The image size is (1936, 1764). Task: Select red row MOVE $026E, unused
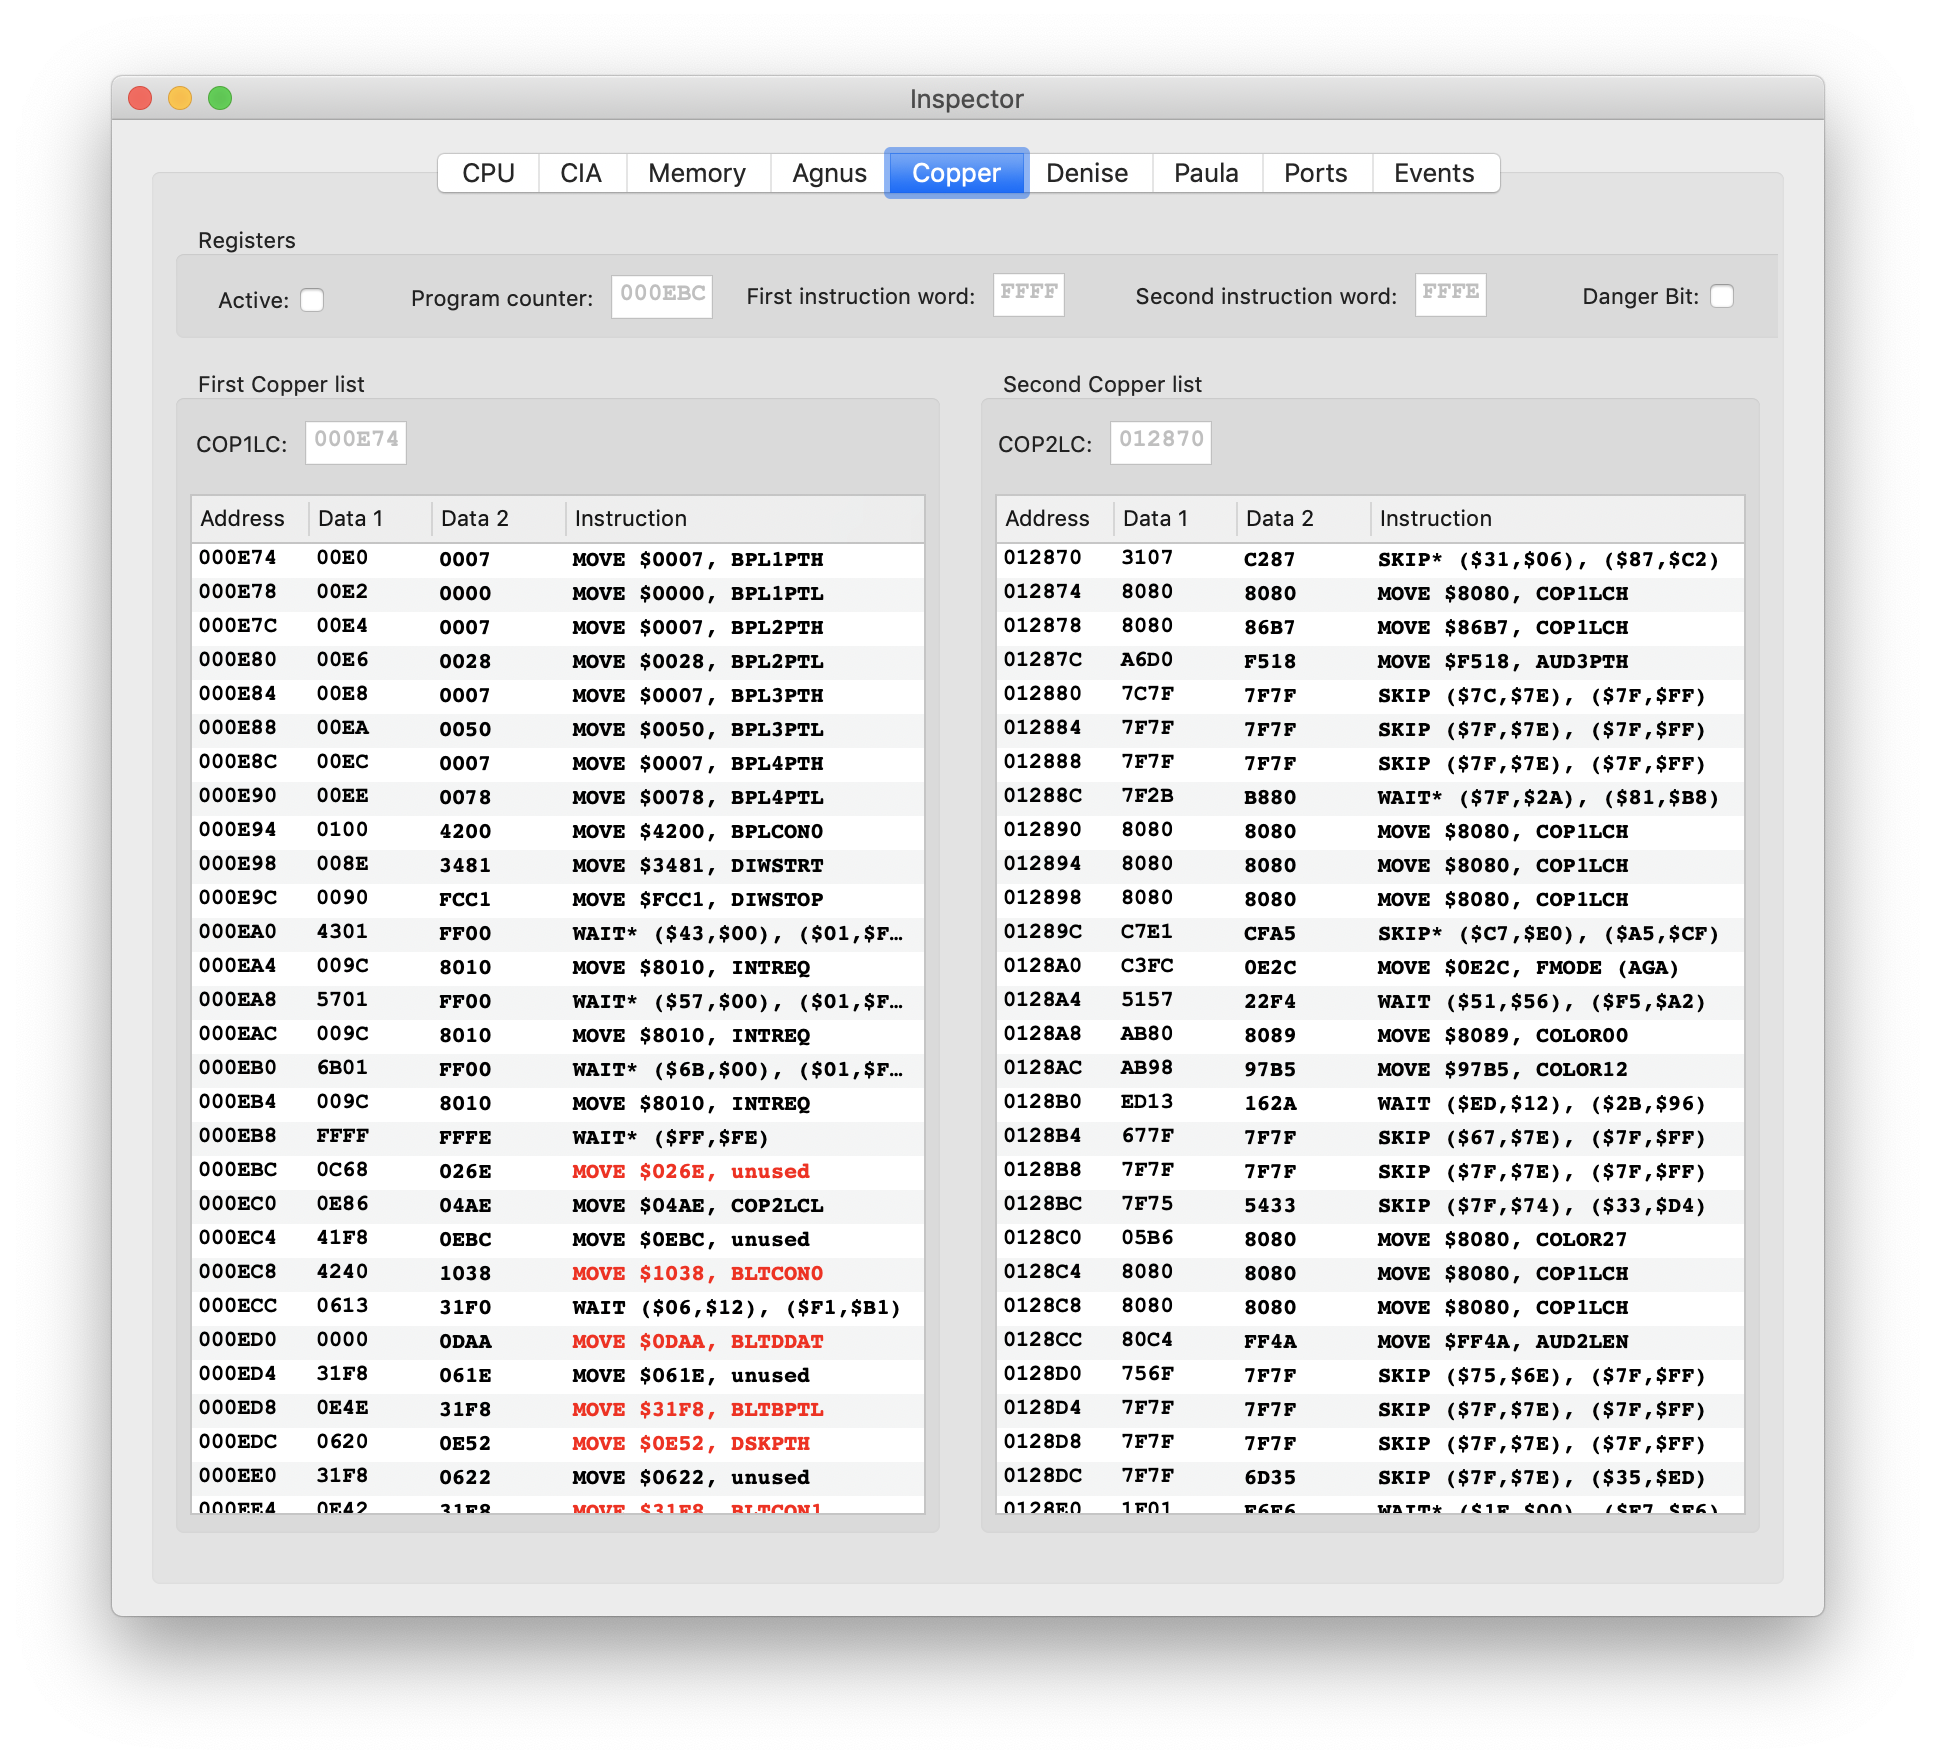(x=558, y=1171)
